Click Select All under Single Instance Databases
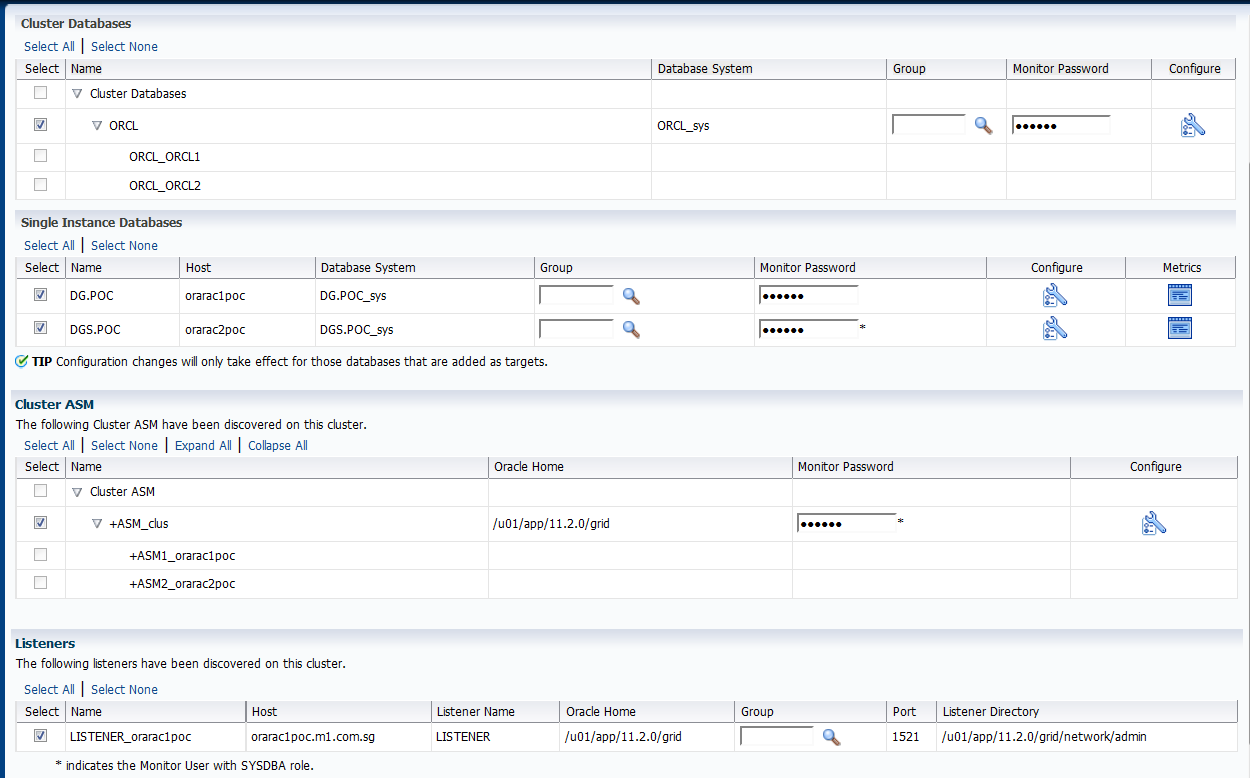1250x778 pixels. coord(49,246)
